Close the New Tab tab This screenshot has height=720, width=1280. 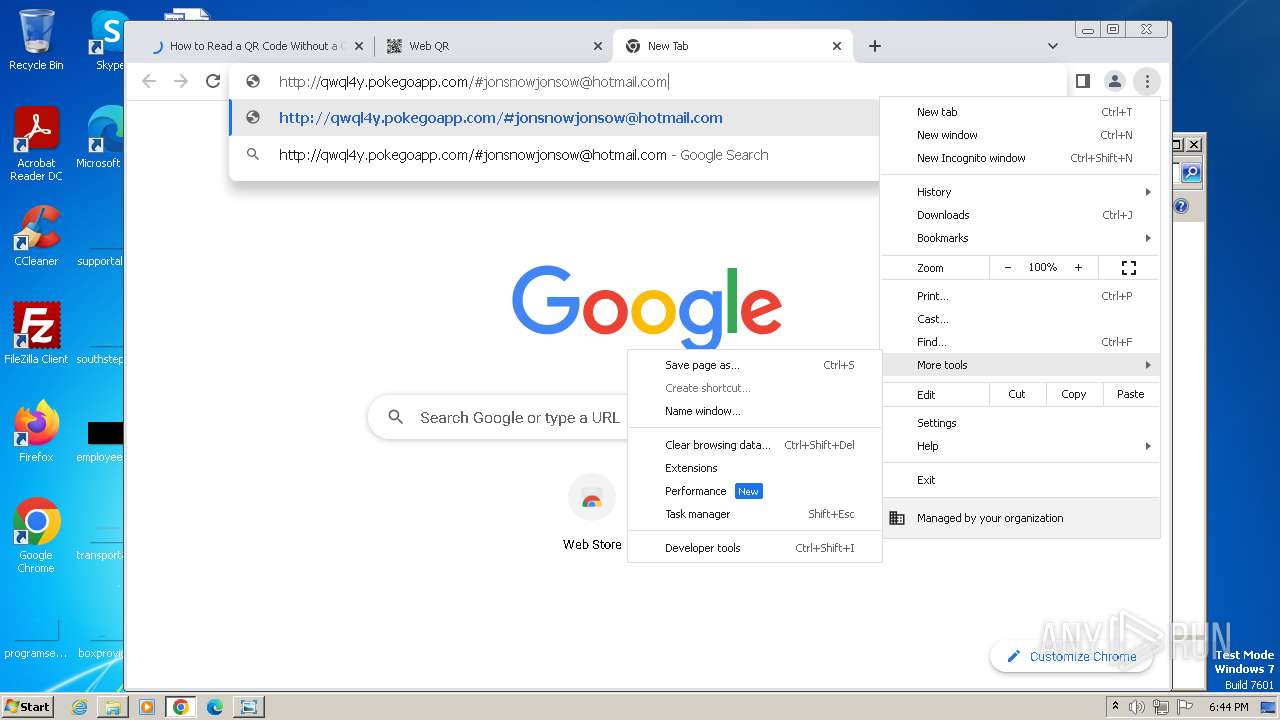838,46
